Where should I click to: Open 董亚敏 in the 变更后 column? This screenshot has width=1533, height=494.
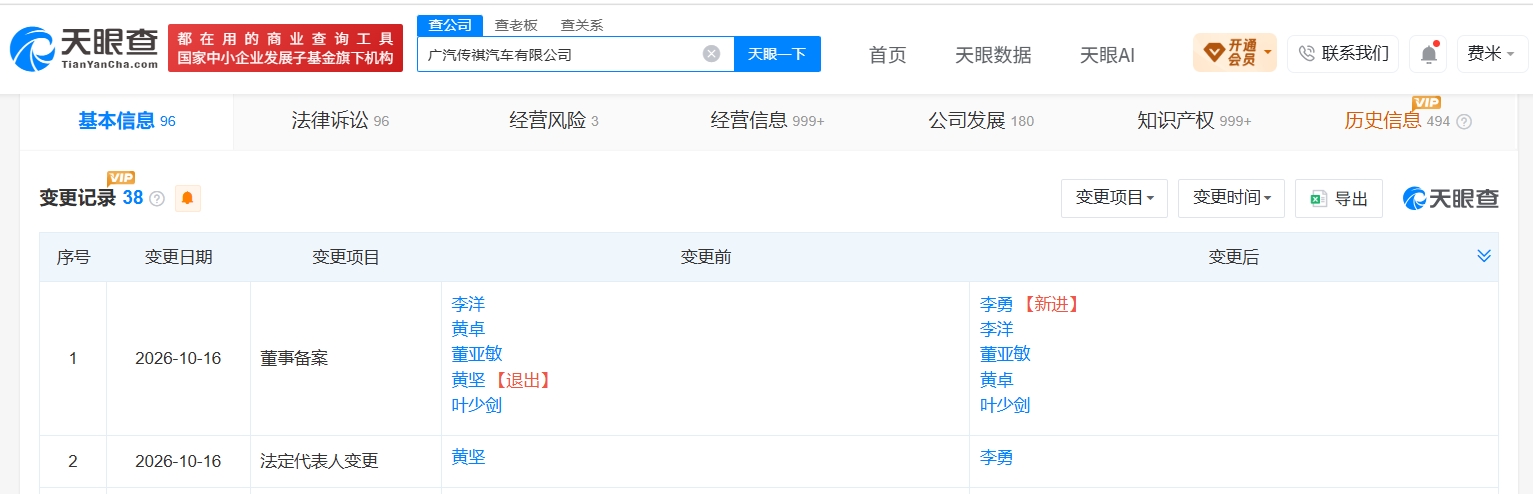click(1005, 354)
